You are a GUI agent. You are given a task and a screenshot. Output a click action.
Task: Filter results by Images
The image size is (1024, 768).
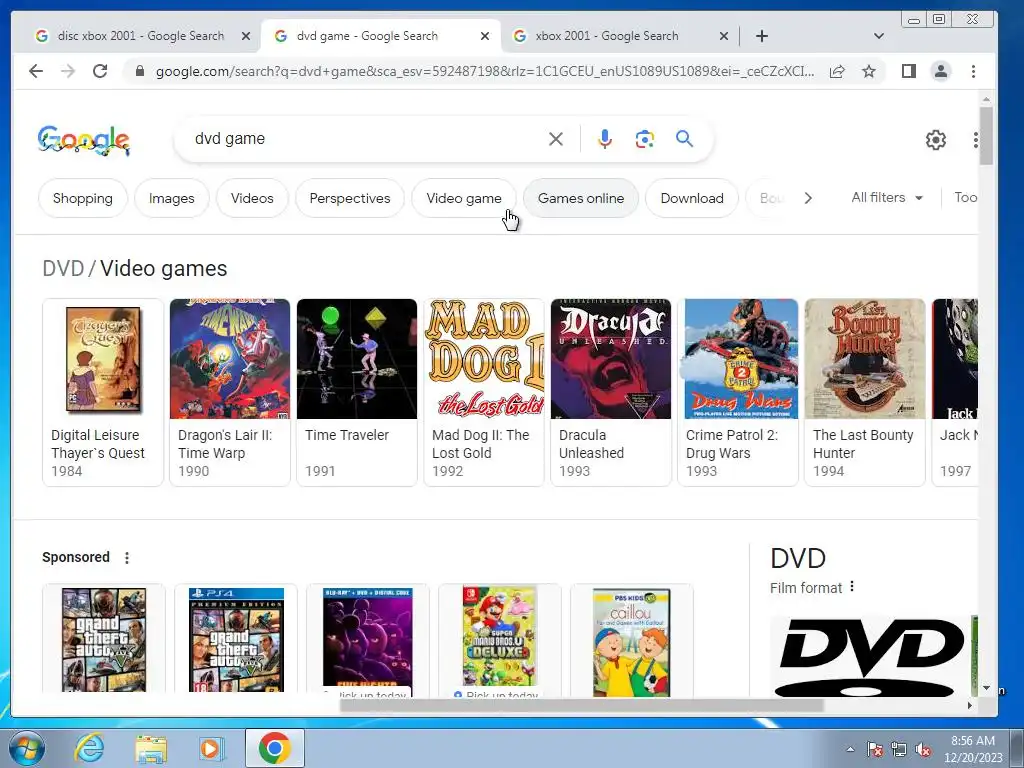172,198
